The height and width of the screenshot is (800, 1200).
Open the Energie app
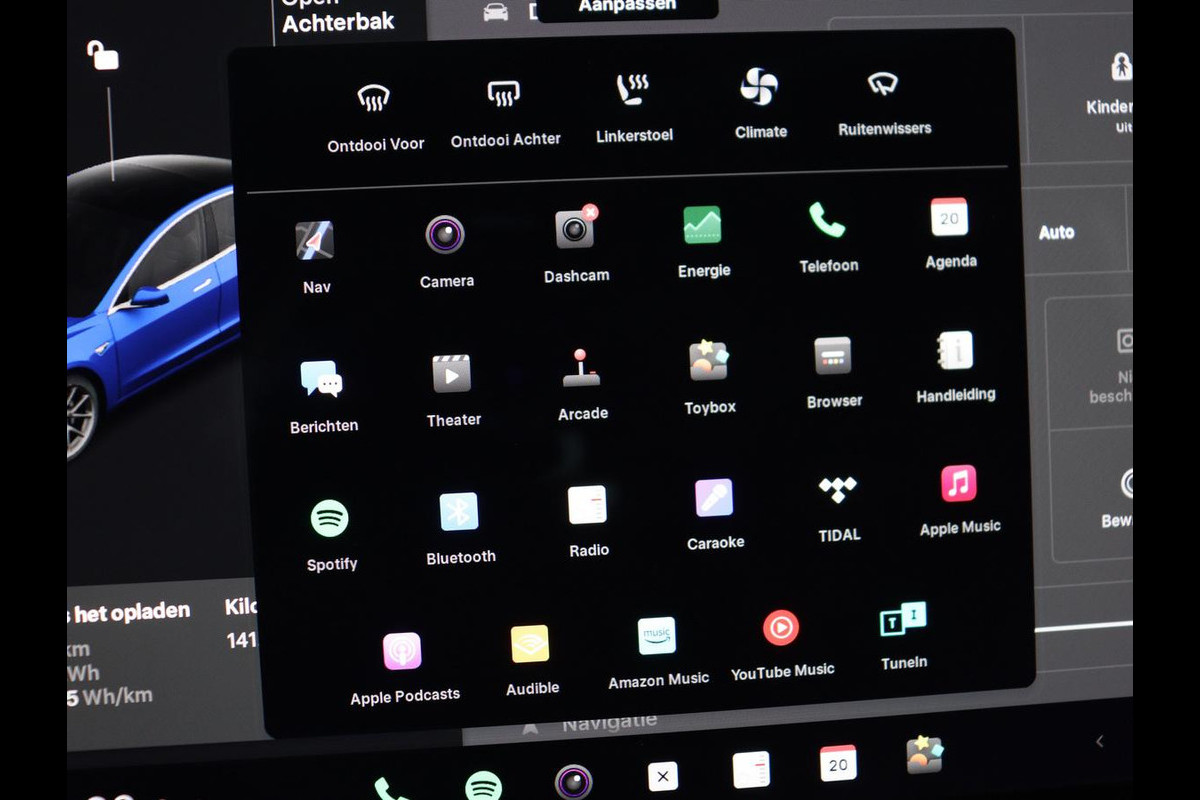pos(703,226)
